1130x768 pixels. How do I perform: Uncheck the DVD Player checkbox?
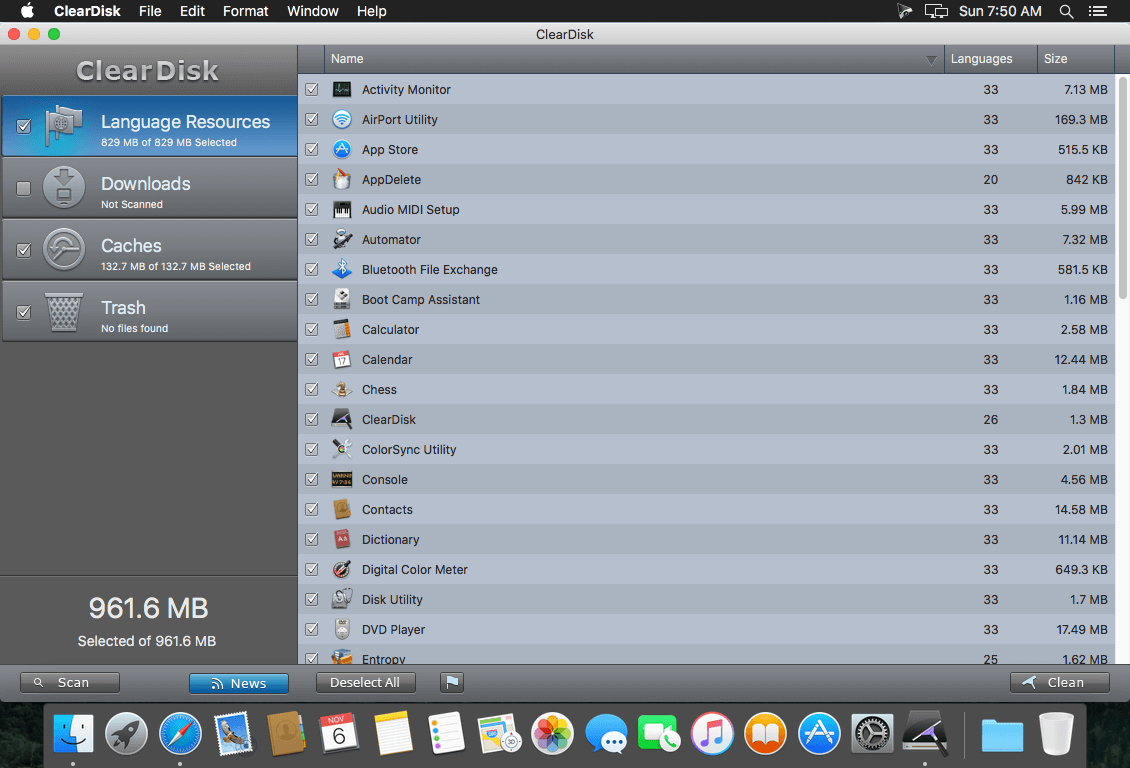pyautogui.click(x=312, y=629)
